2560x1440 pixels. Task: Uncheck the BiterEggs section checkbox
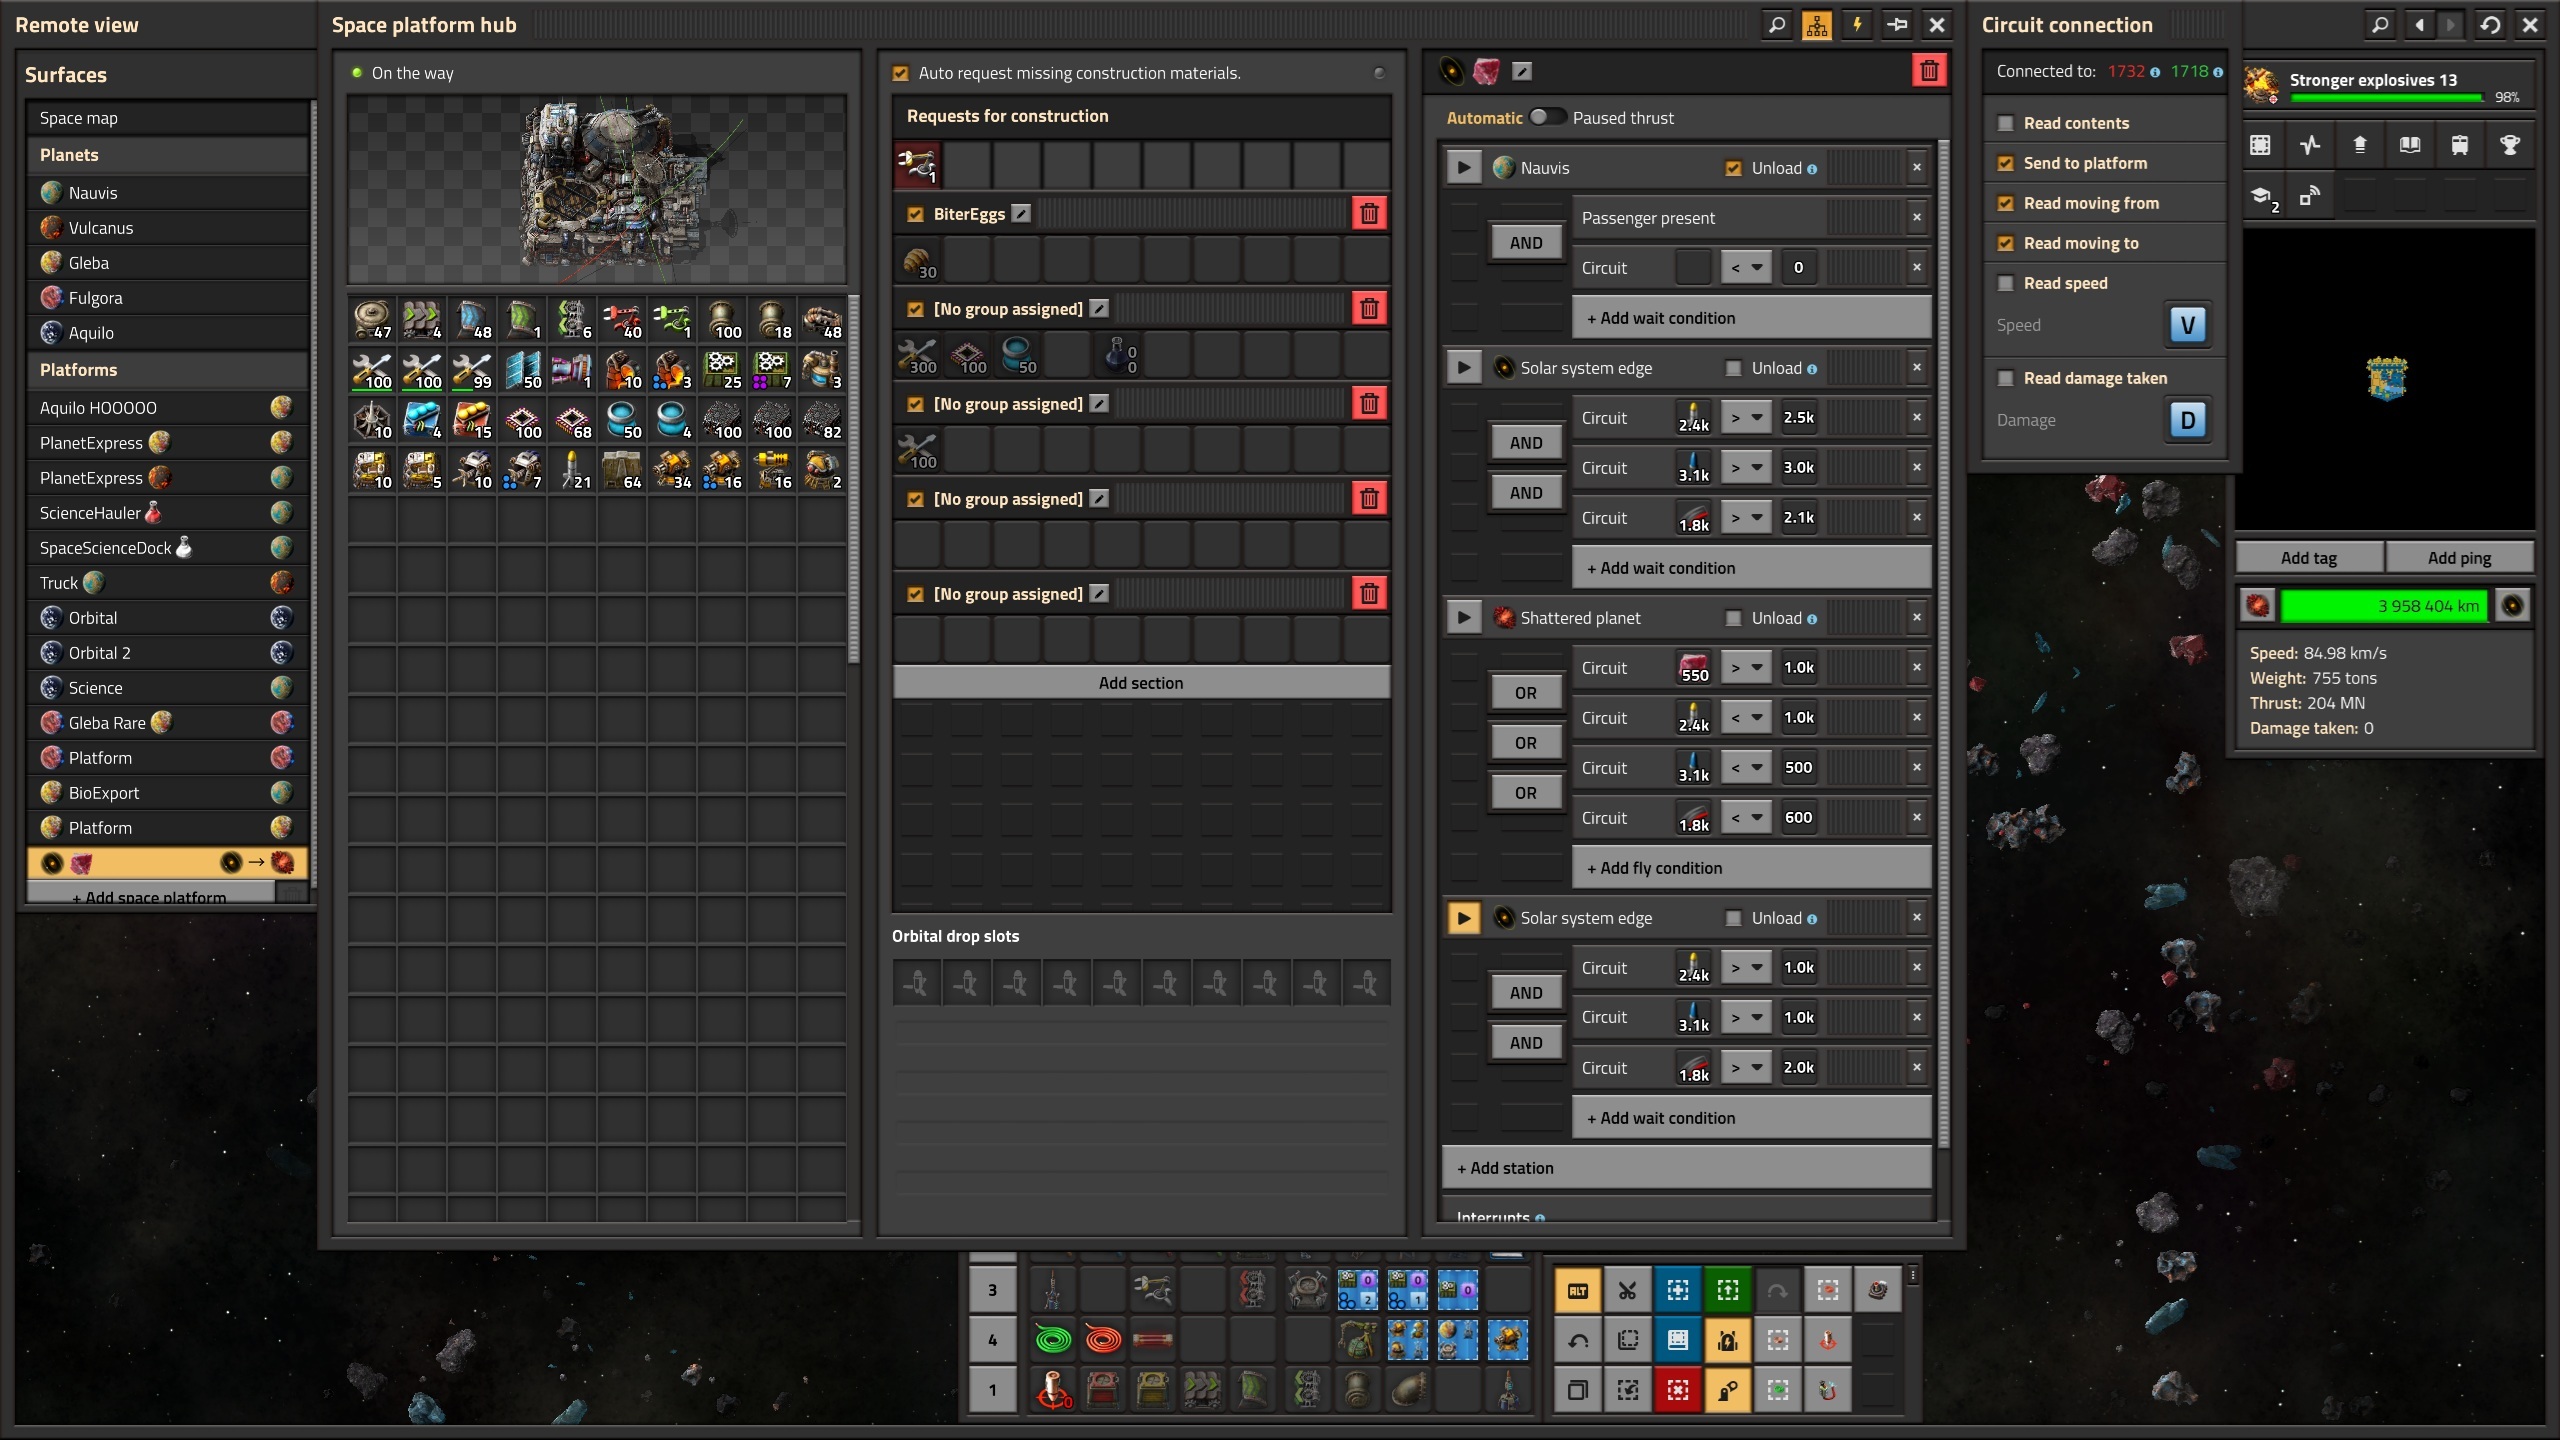tap(915, 214)
